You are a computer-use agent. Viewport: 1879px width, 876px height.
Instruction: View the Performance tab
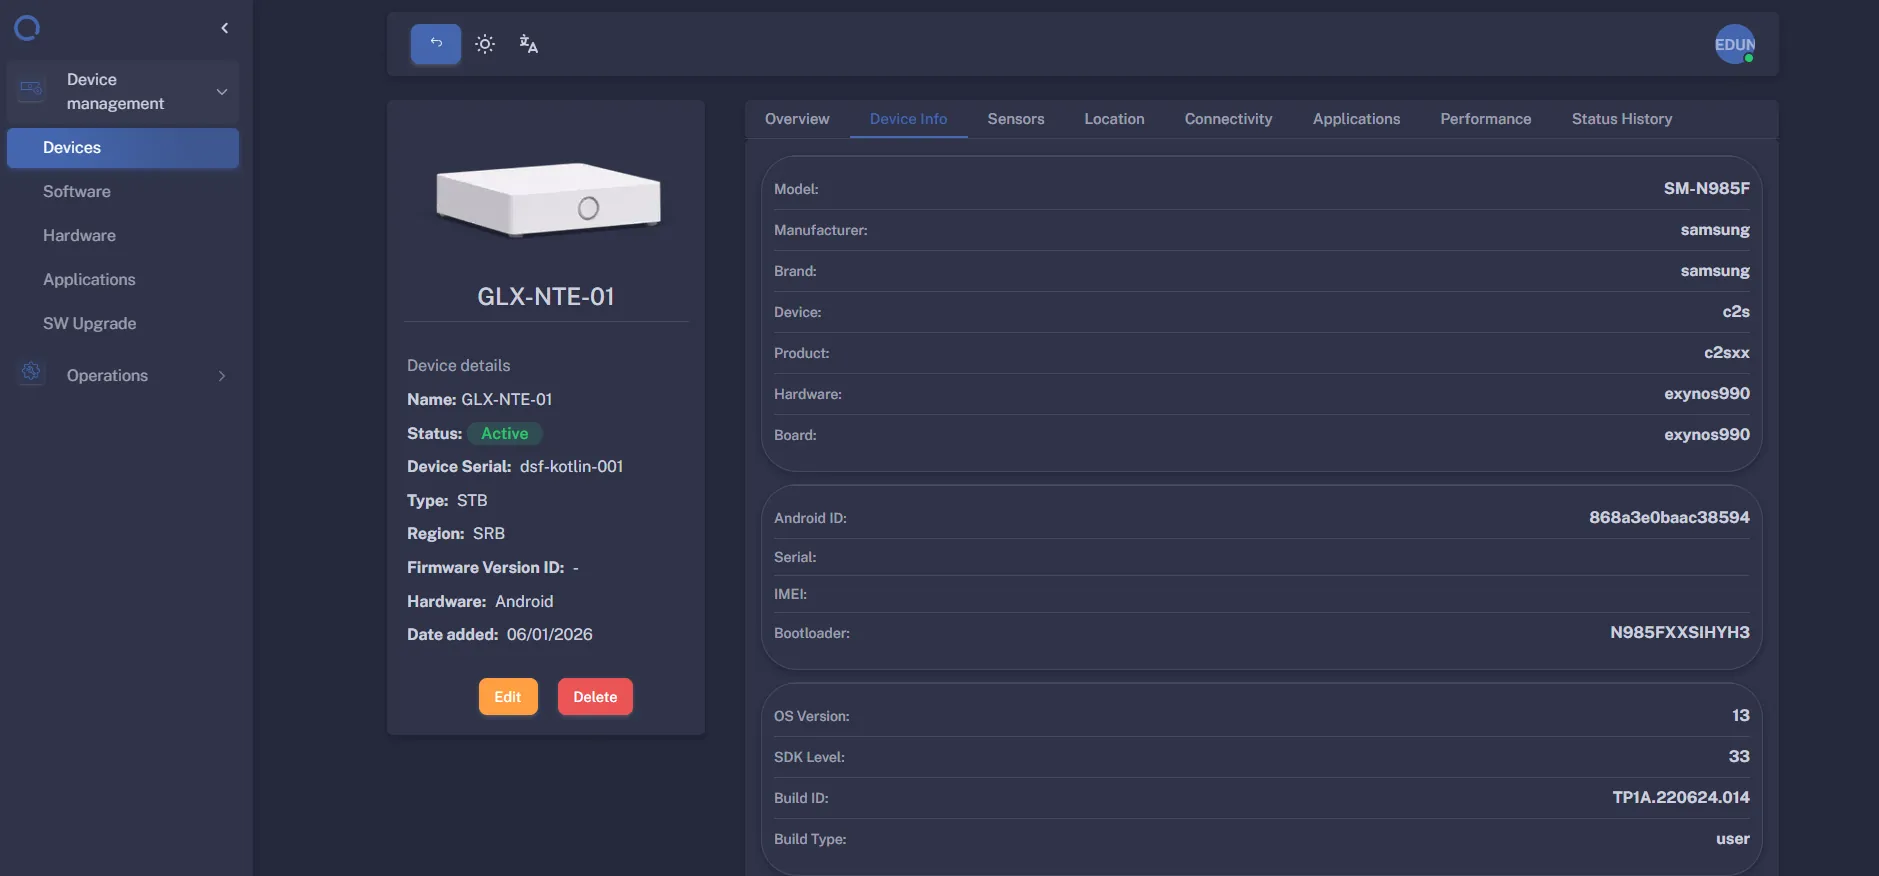(1485, 119)
